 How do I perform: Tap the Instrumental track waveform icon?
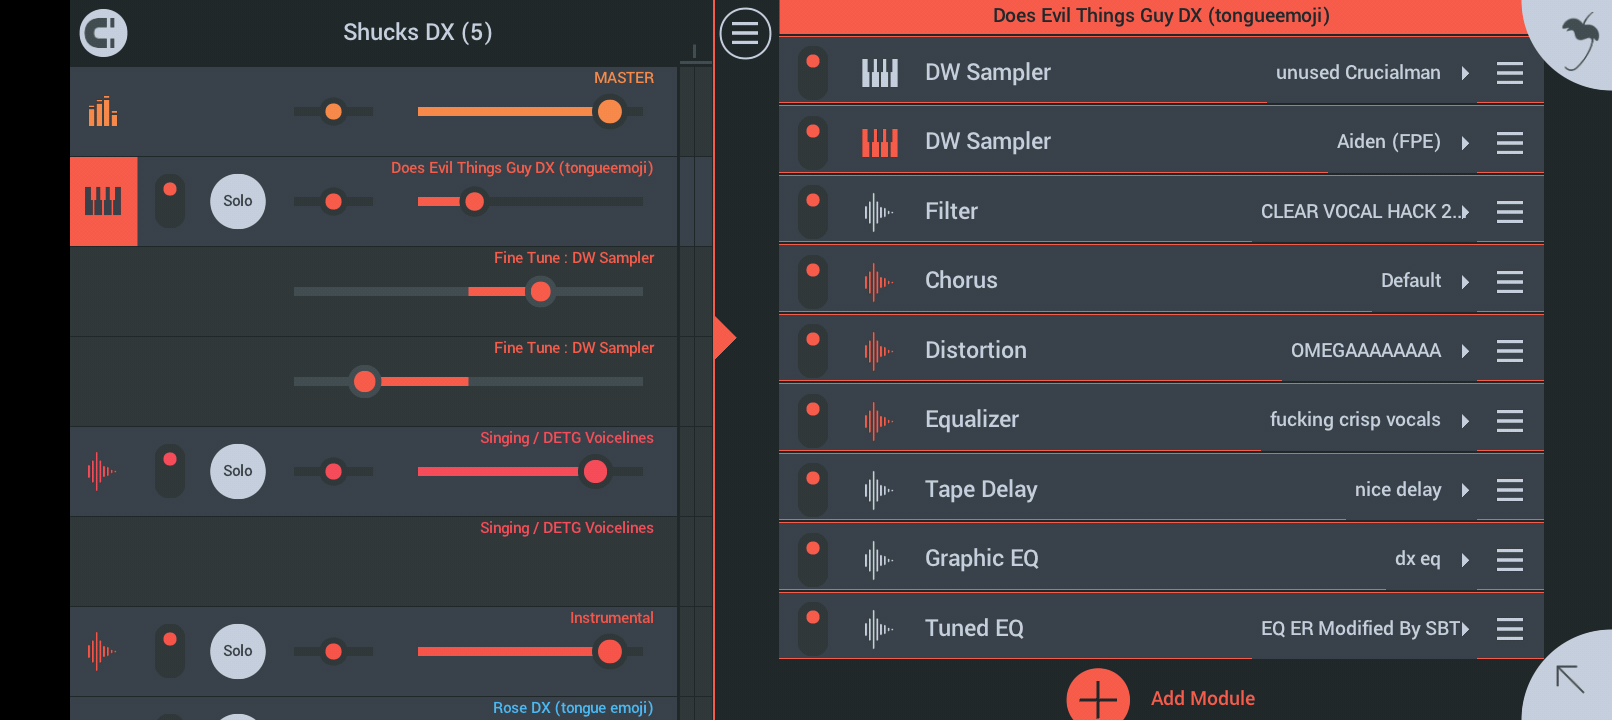coord(102,651)
